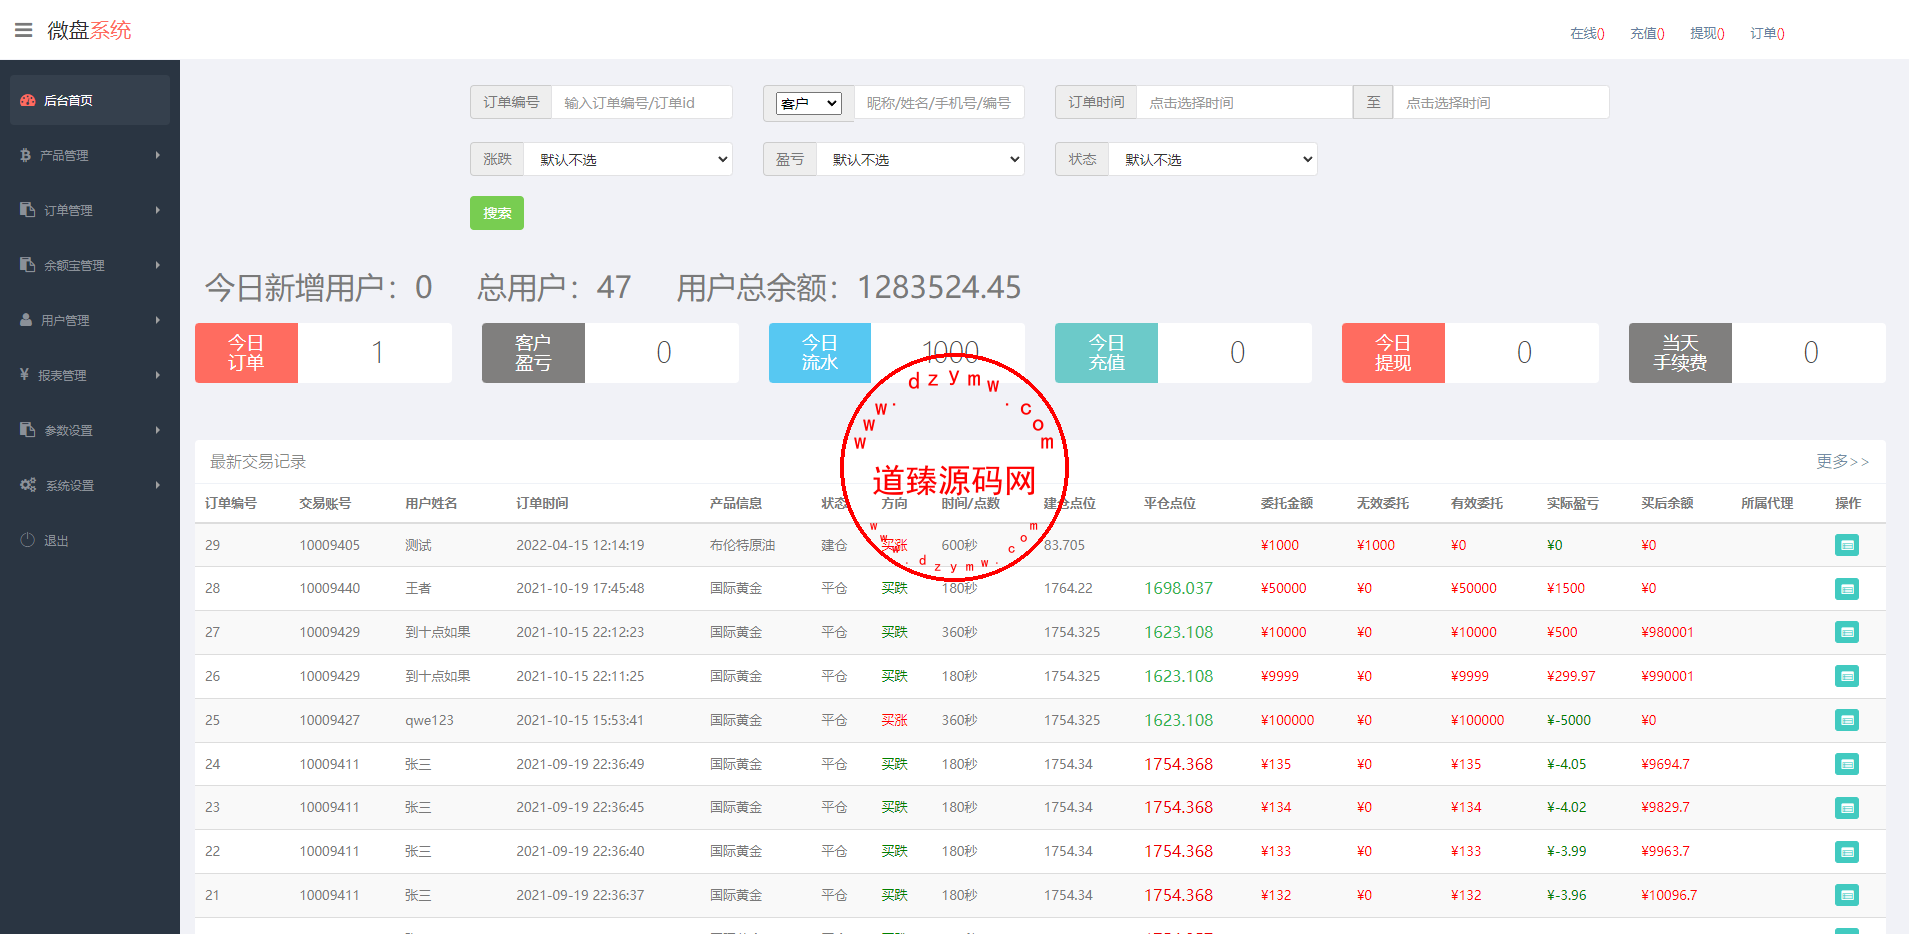Viewport: 1909px width, 934px height.
Task: Click the 产品管理 bitcoin icon
Action: coord(26,155)
